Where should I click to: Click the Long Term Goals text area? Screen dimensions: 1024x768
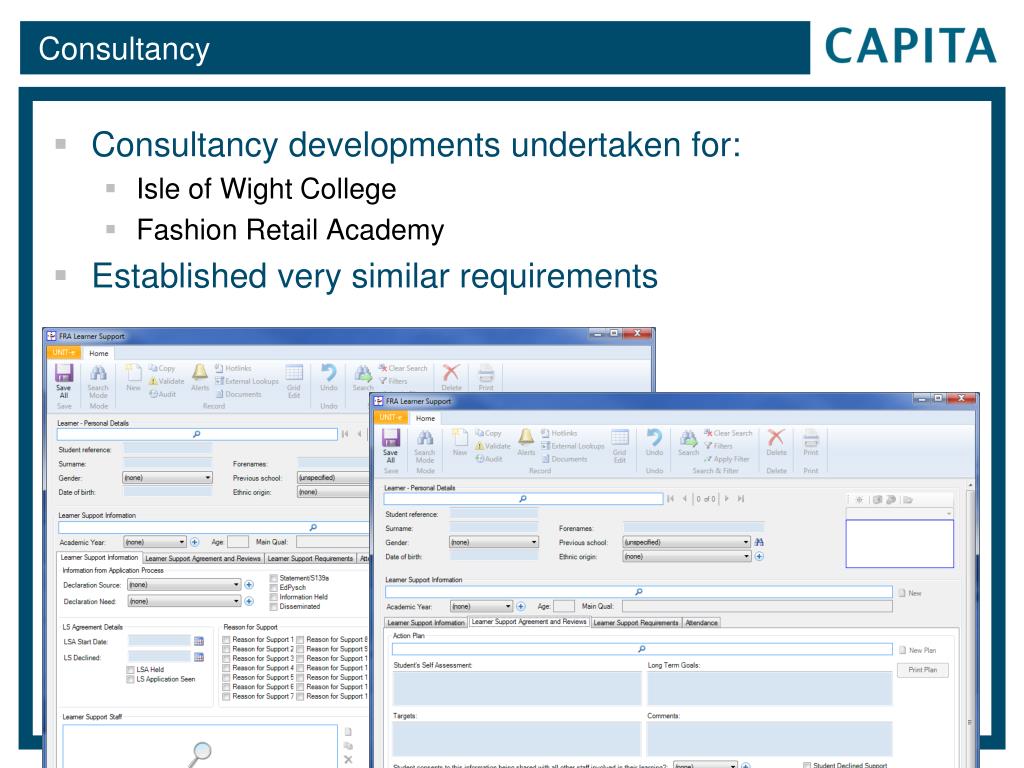coord(769,688)
